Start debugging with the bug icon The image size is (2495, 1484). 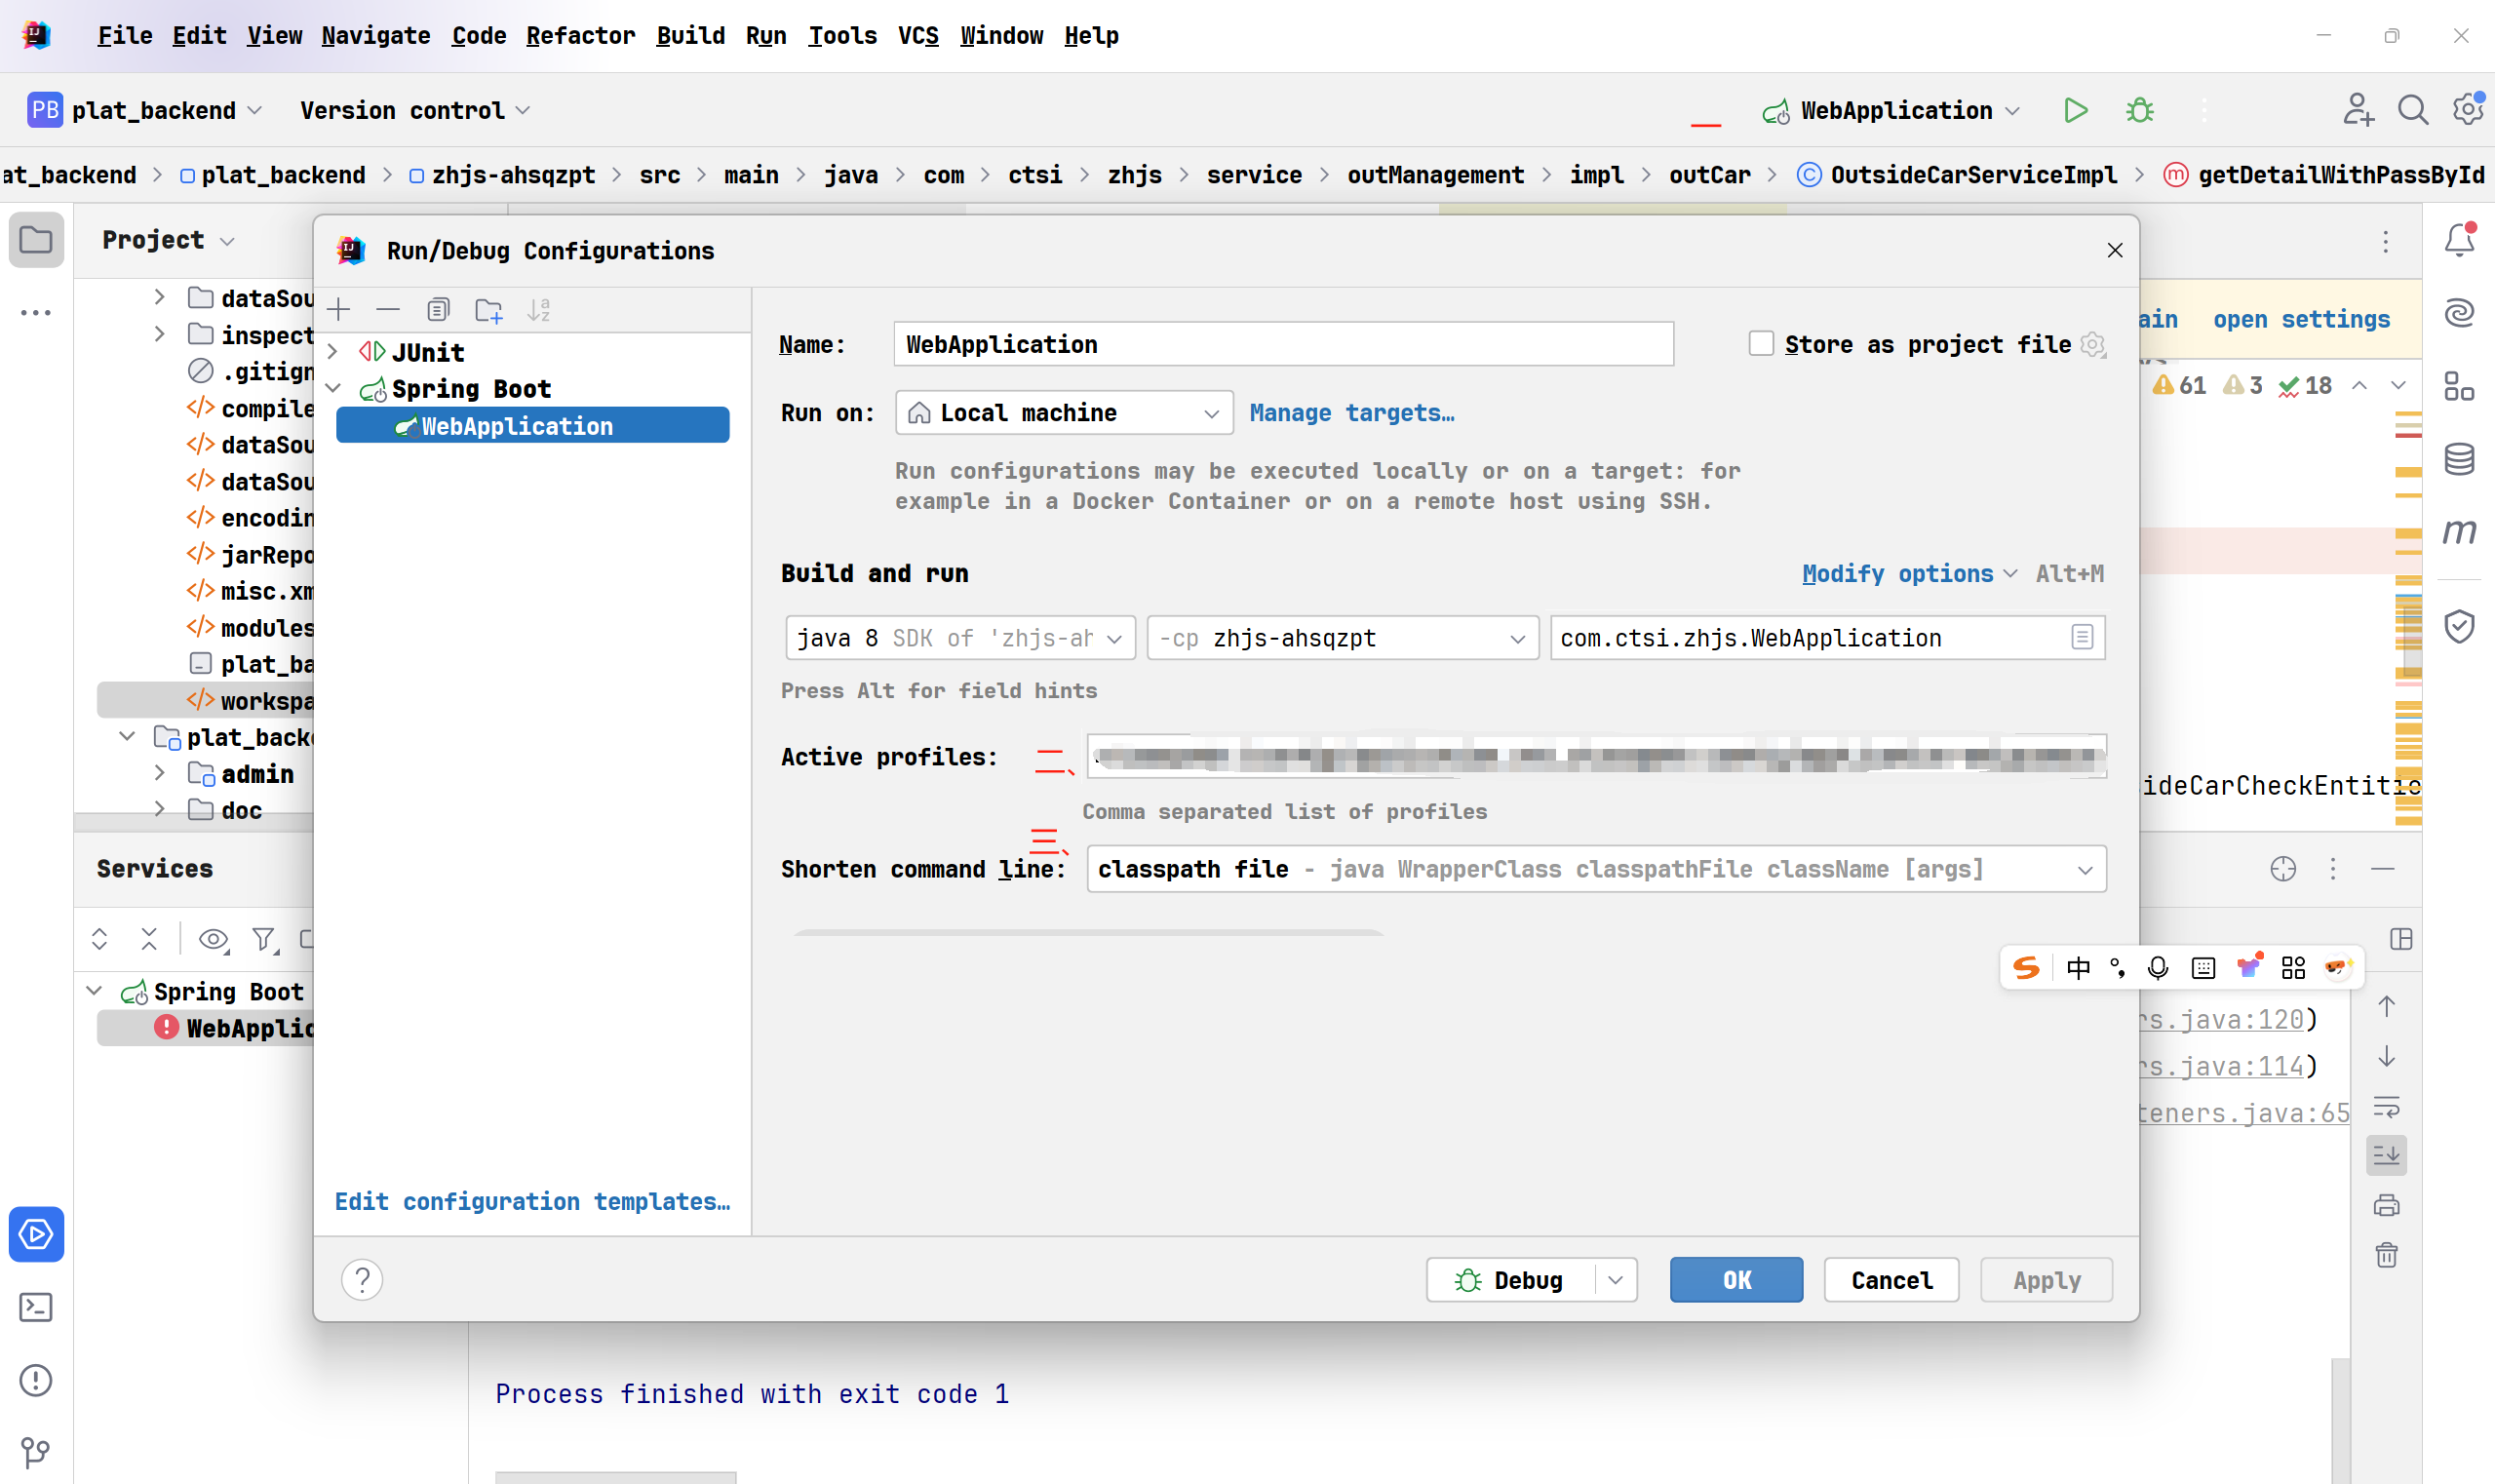pos(2139,110)
